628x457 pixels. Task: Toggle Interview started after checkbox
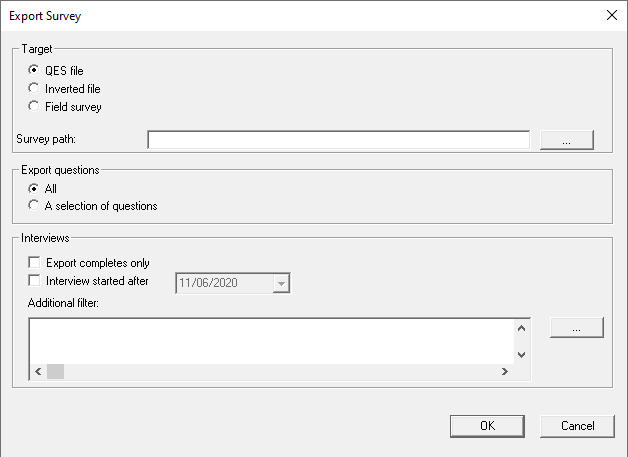[x=34, y=280]
